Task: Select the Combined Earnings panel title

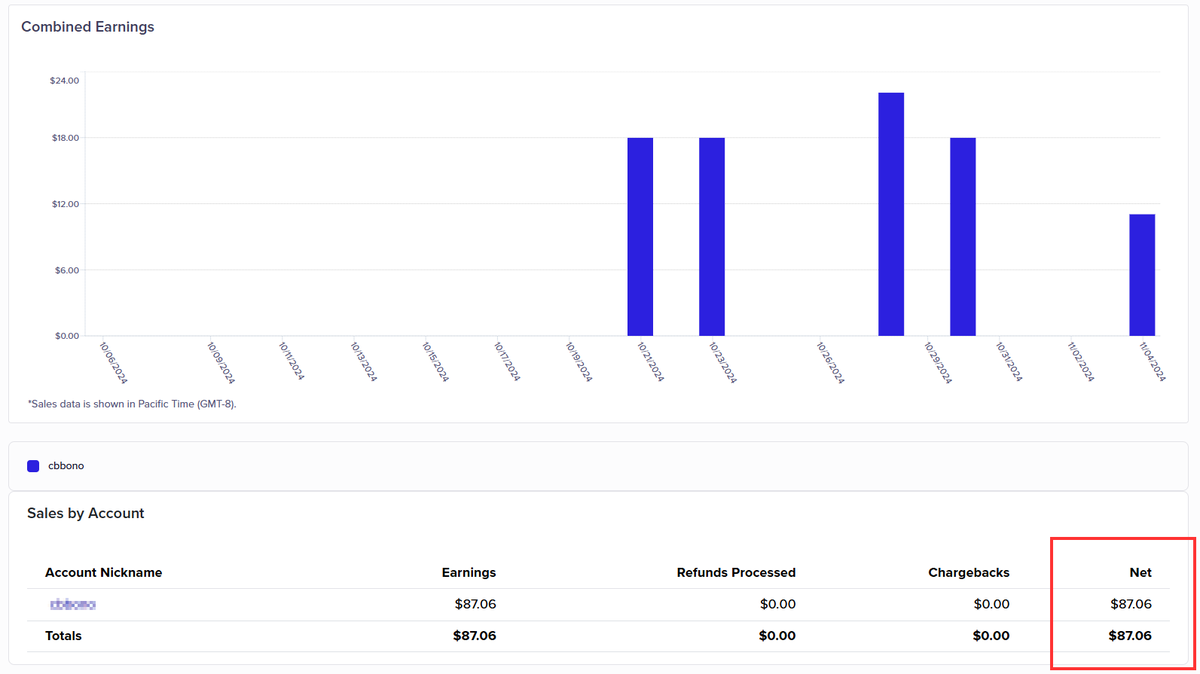Action: tap(87, 26)
